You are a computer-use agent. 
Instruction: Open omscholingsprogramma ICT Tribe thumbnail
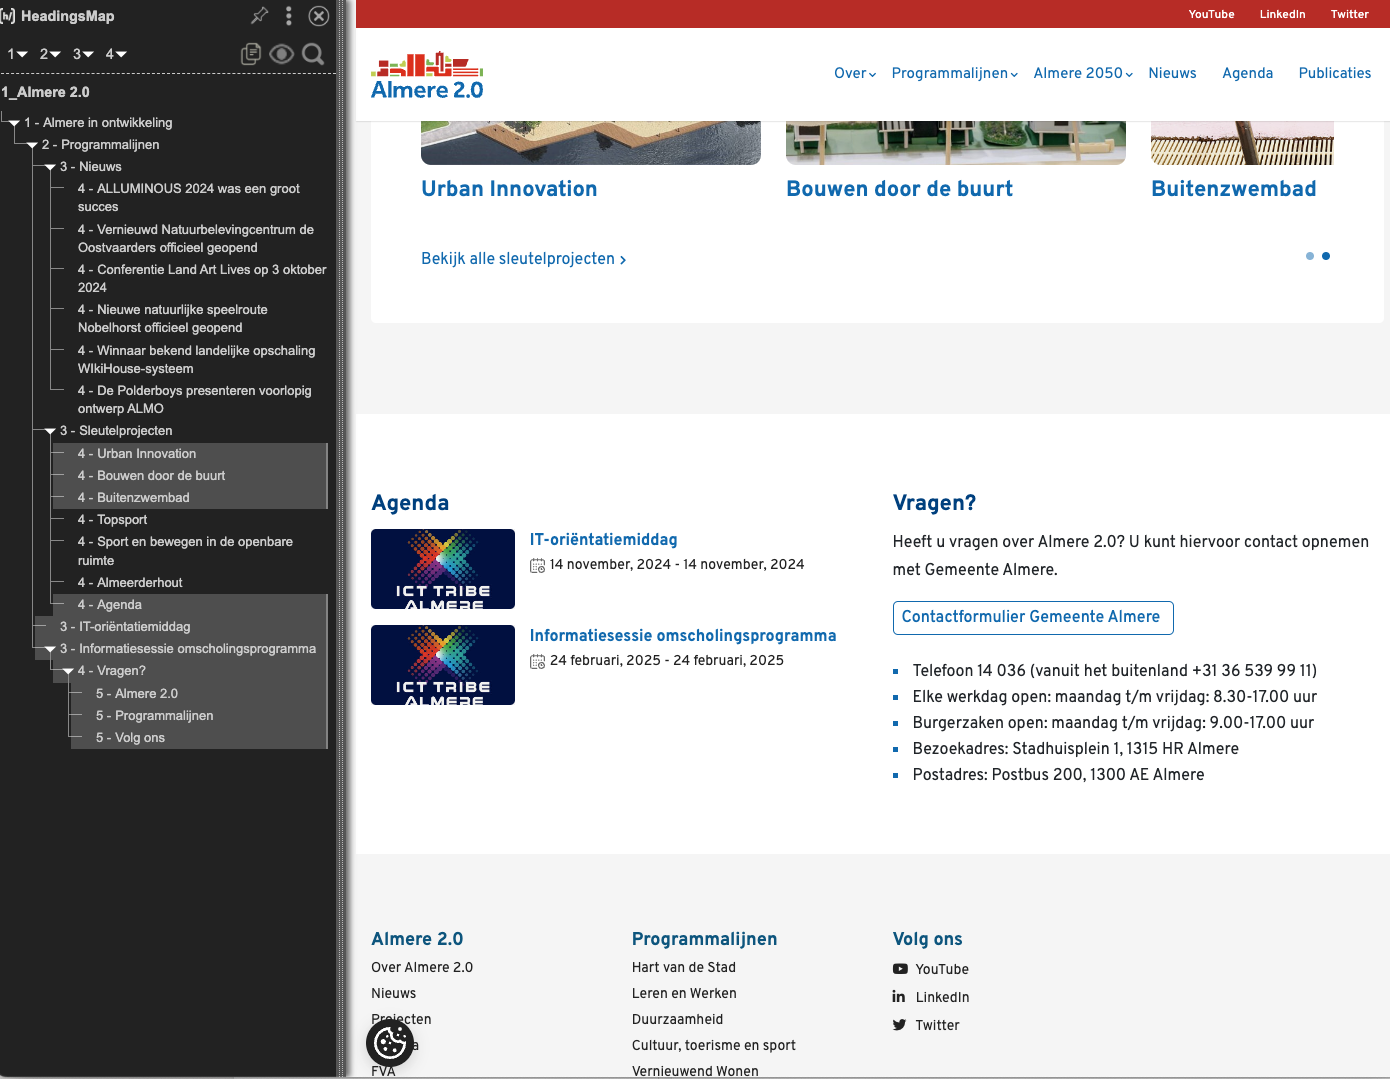[443, 665]
